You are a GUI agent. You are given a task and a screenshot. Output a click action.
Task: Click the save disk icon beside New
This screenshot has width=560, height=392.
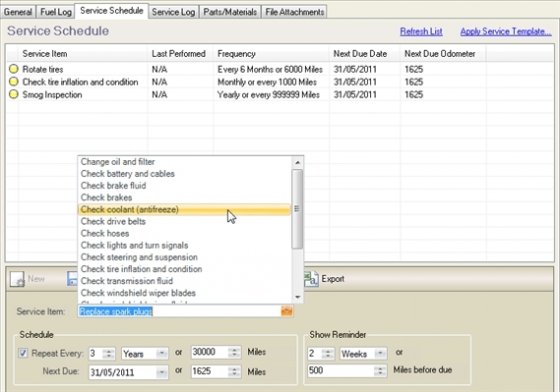point(72,279)
